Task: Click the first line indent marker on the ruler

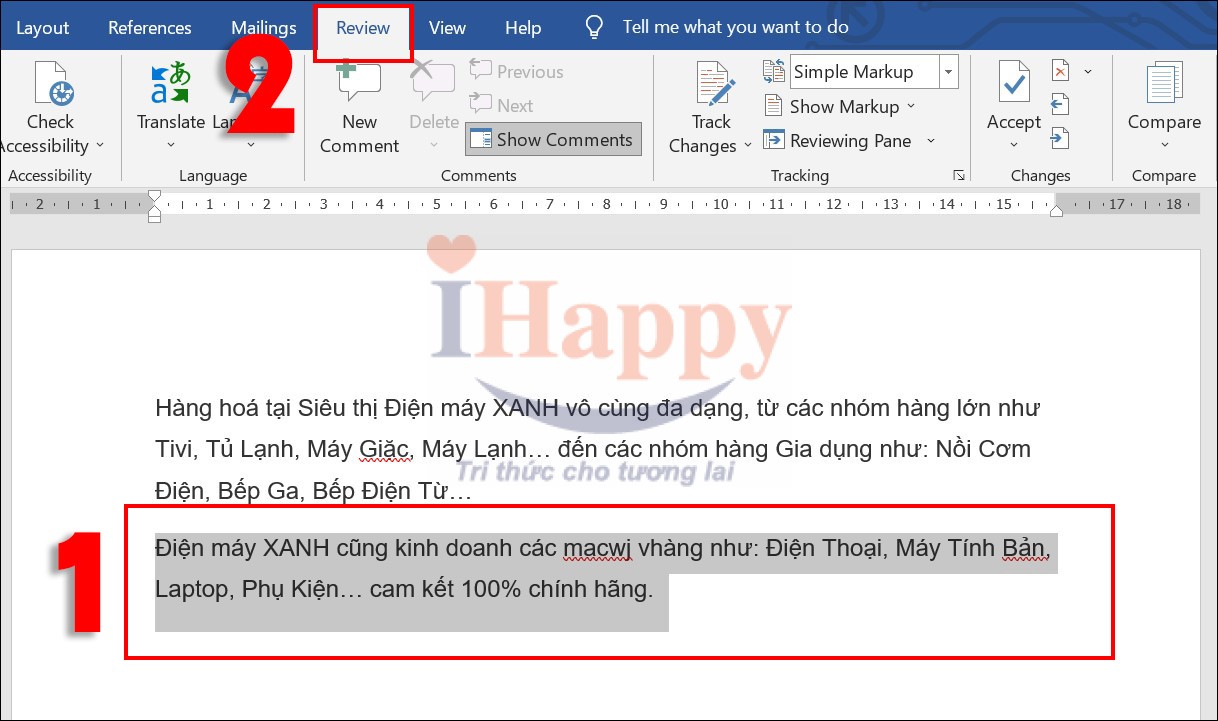Action: click(x=154, y=196)
